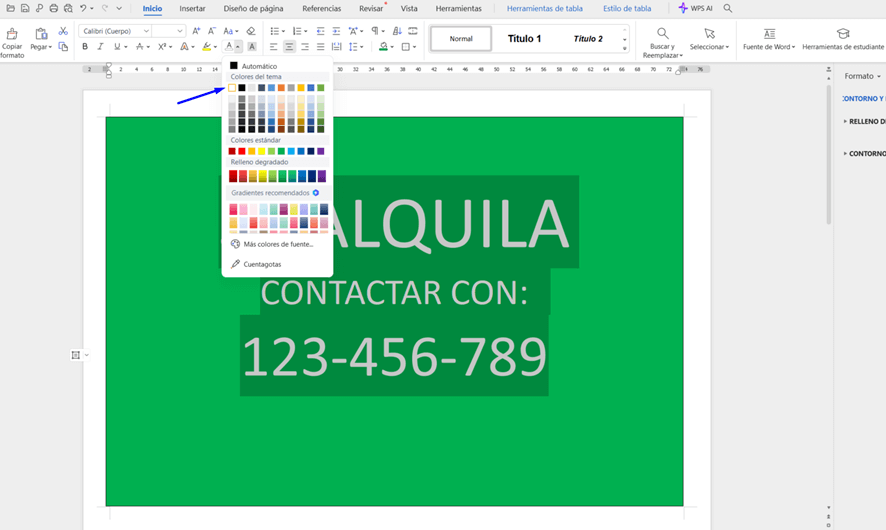Align text left
The image size is (886, 530).
[273, 47]
